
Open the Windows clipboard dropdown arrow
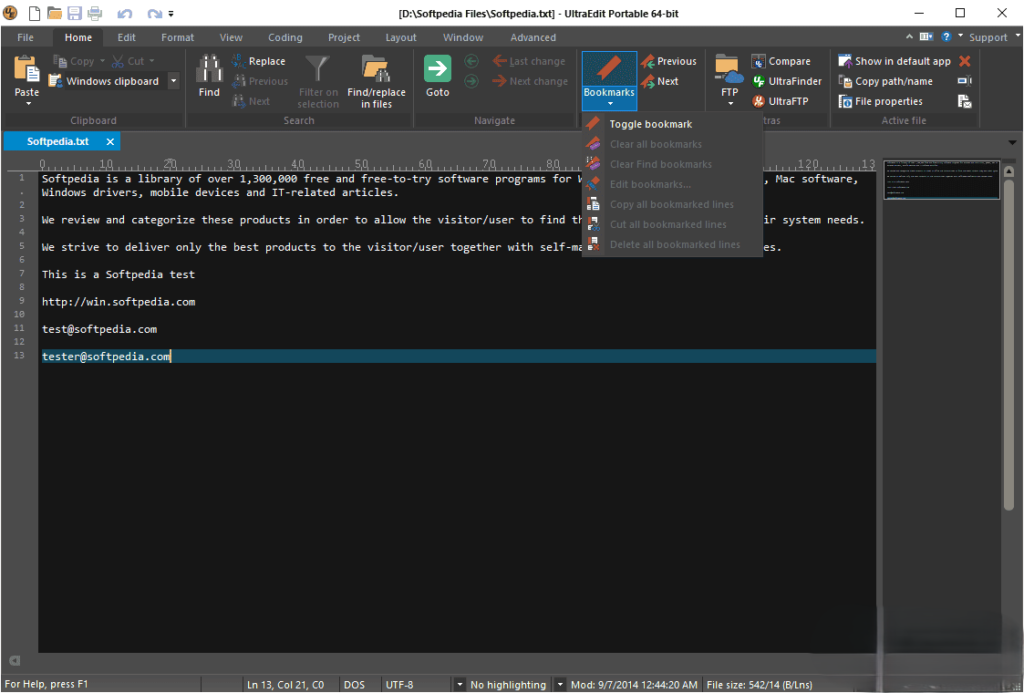[174, 82]
